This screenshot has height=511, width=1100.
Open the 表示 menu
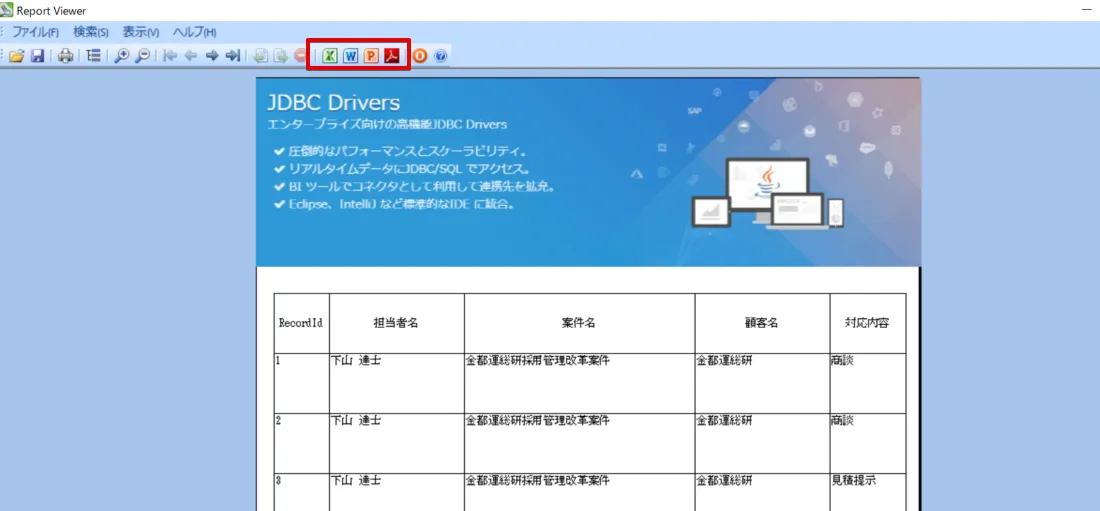pos(141,32)
